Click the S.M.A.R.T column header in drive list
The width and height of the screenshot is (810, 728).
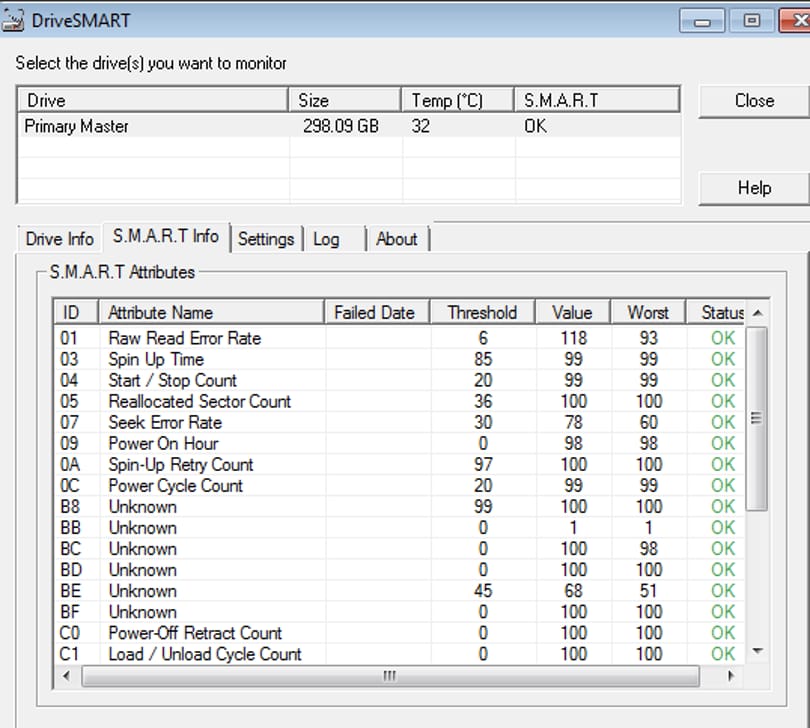tap(597, 100)
